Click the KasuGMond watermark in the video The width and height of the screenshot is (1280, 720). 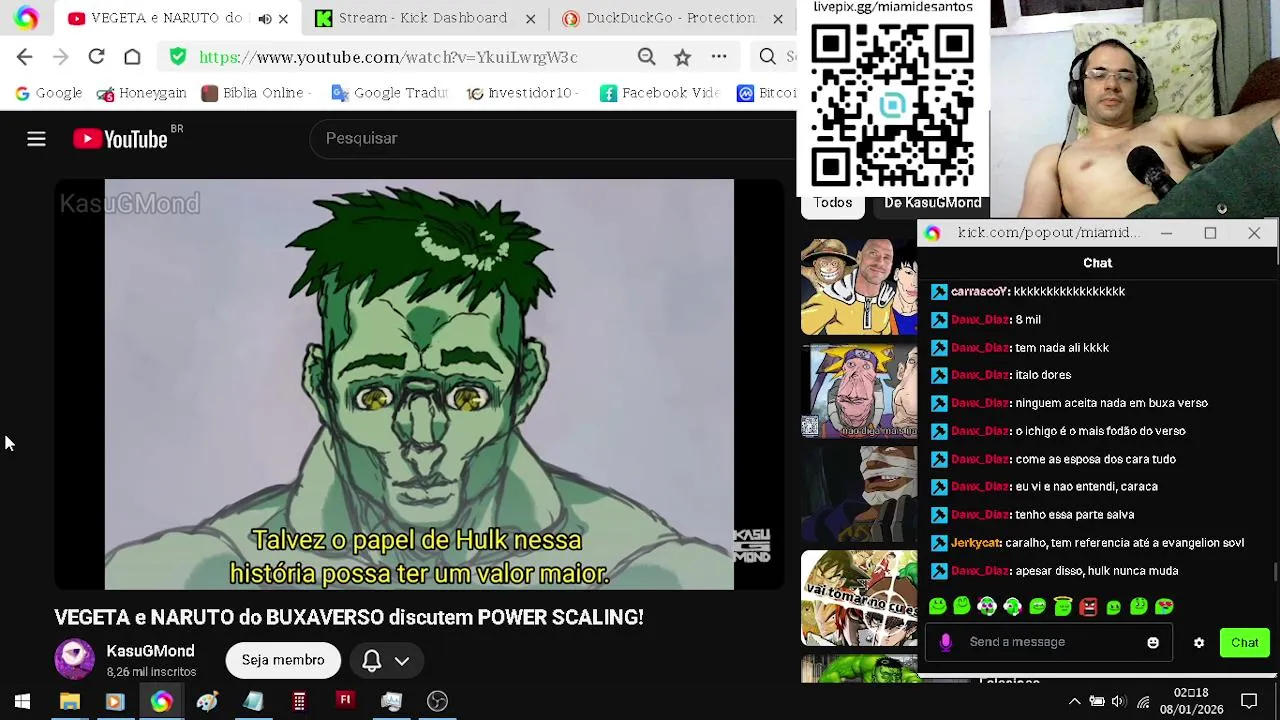click(130, 204)
